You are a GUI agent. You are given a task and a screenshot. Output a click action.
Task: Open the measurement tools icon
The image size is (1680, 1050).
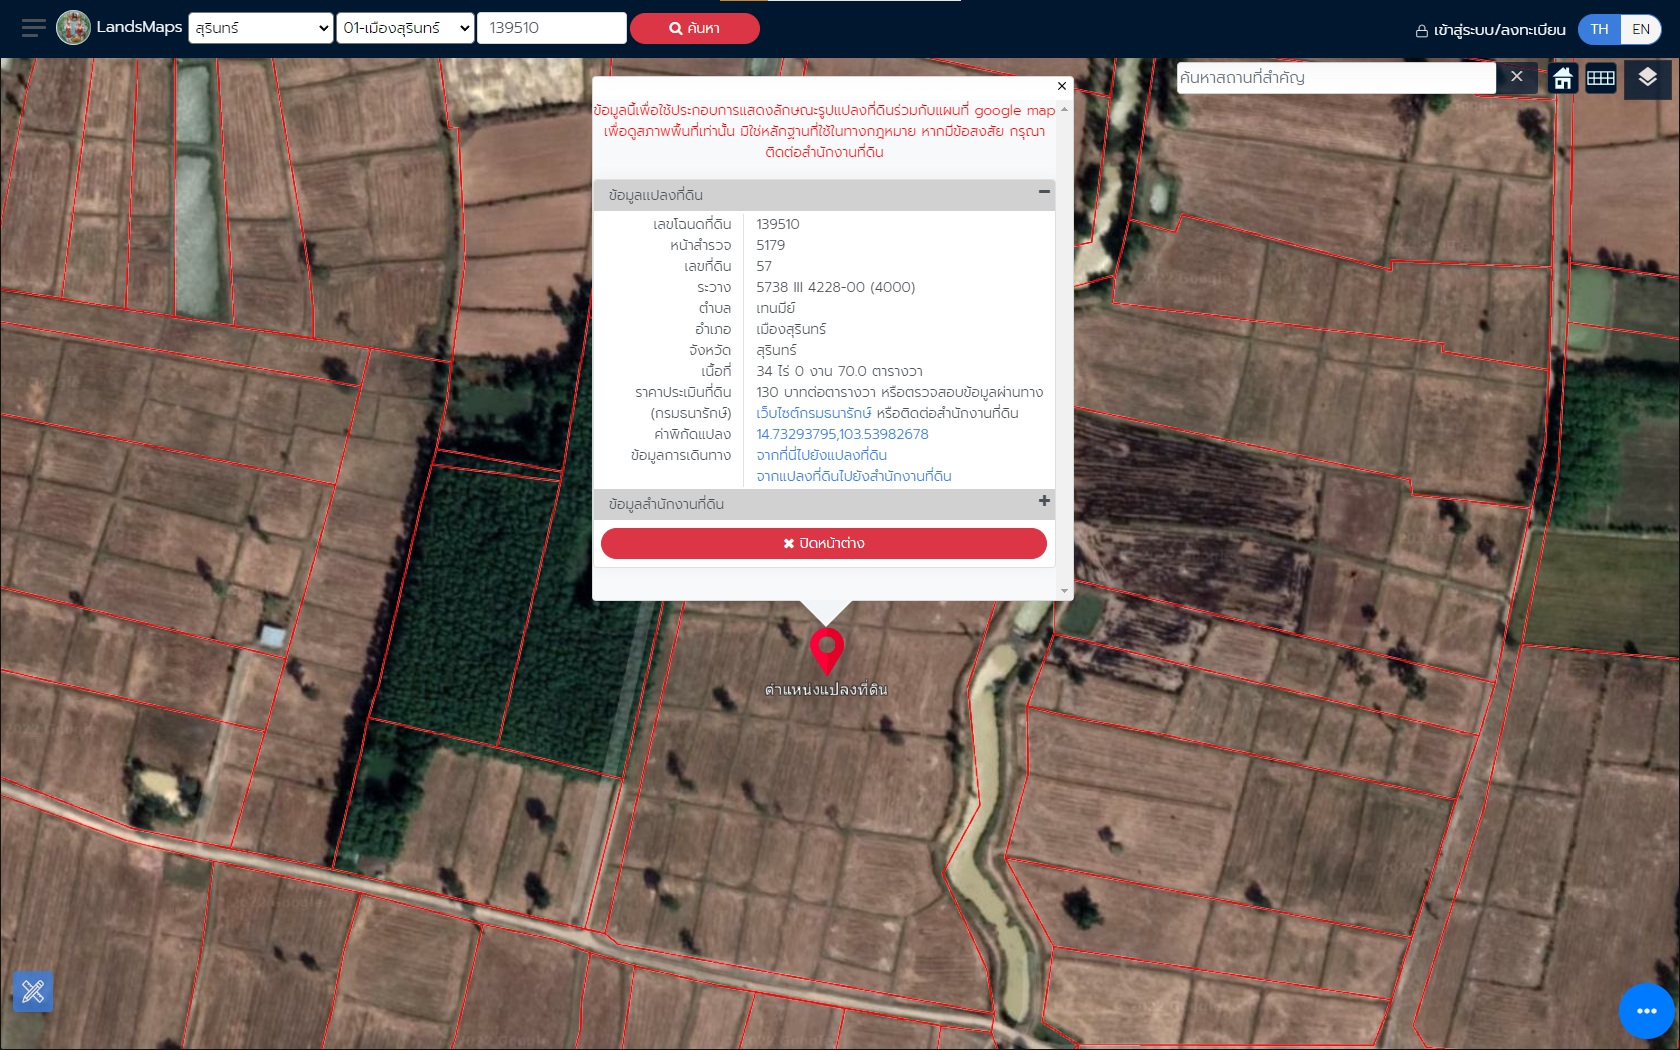coord(33,991)
